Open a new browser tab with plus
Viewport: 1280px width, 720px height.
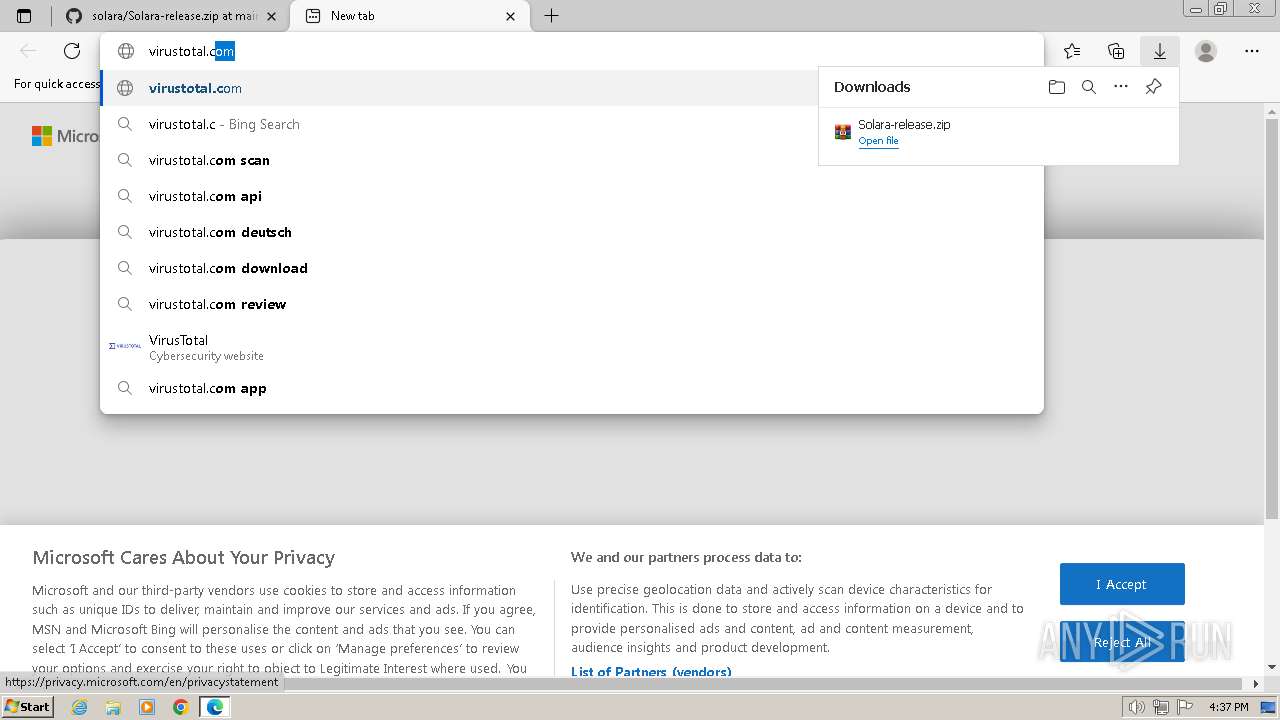(551, 16)
